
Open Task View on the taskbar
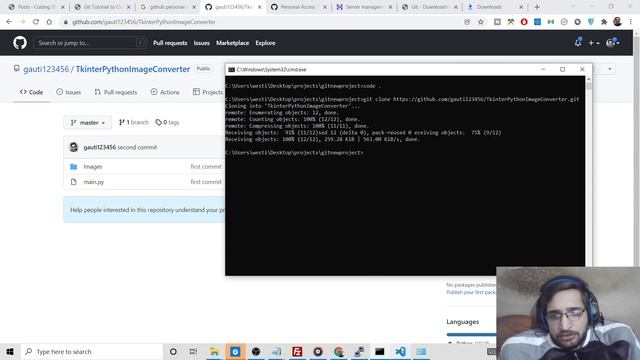193,351
